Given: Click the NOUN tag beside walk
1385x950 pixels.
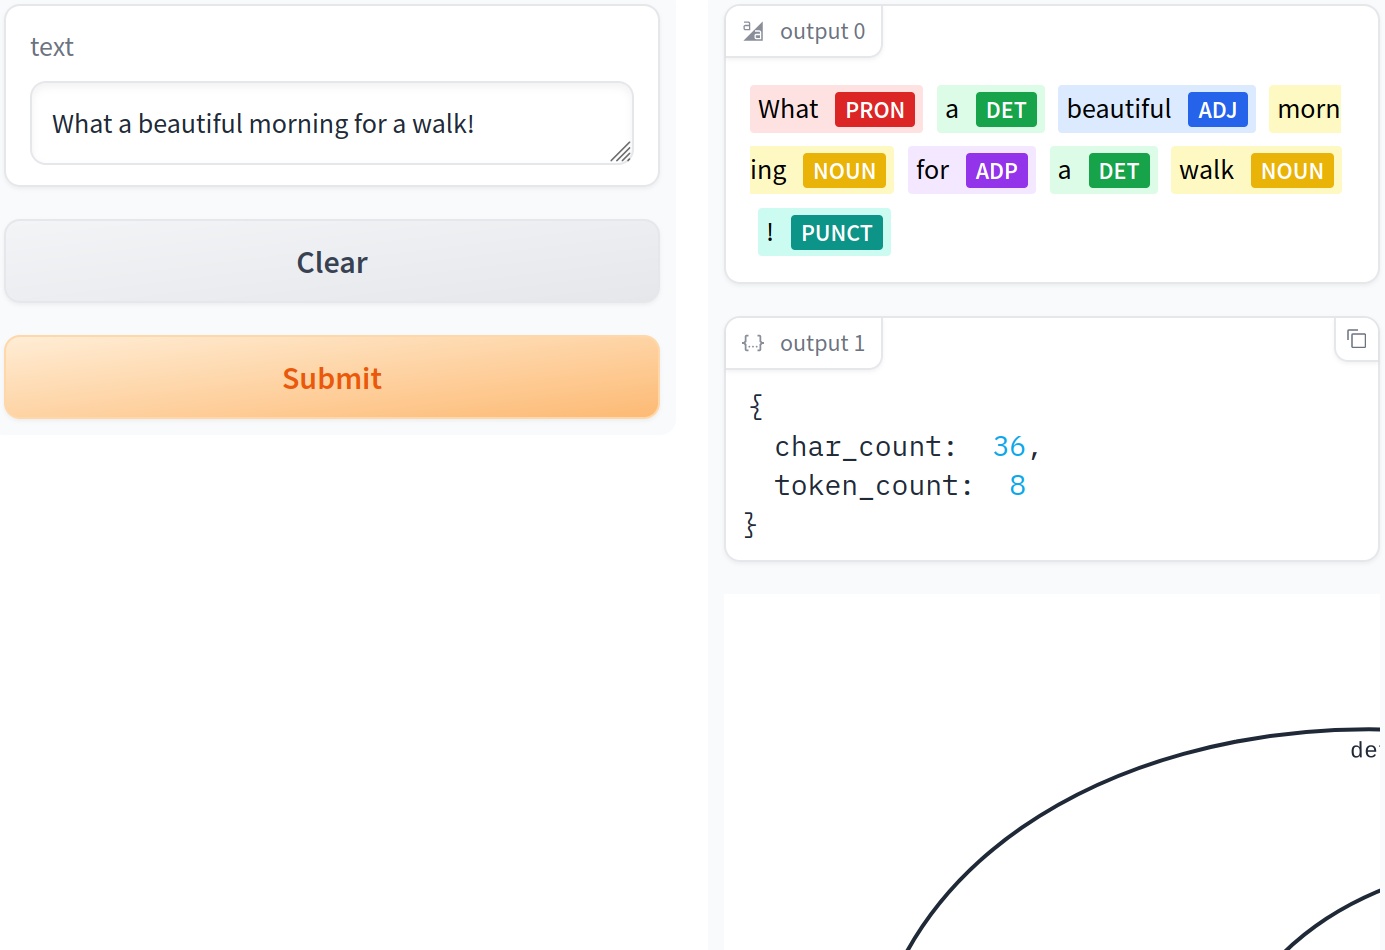Looking at the screenshot, I should pos(1292,171).
